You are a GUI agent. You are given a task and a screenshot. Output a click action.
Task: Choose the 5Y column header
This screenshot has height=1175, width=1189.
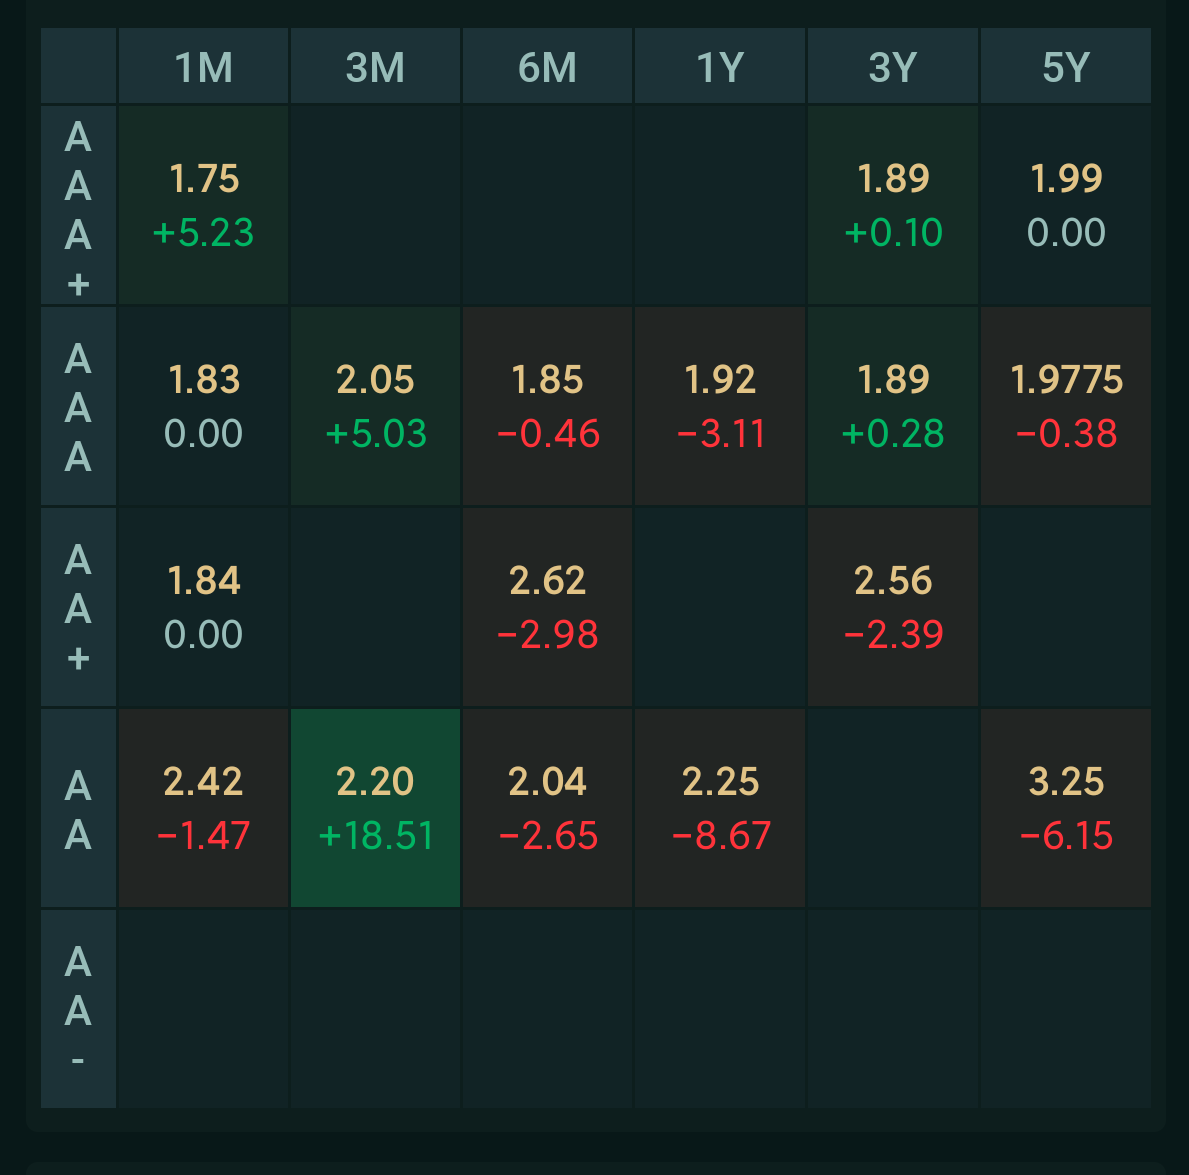pyautogui.click(x=1066, y=66)
